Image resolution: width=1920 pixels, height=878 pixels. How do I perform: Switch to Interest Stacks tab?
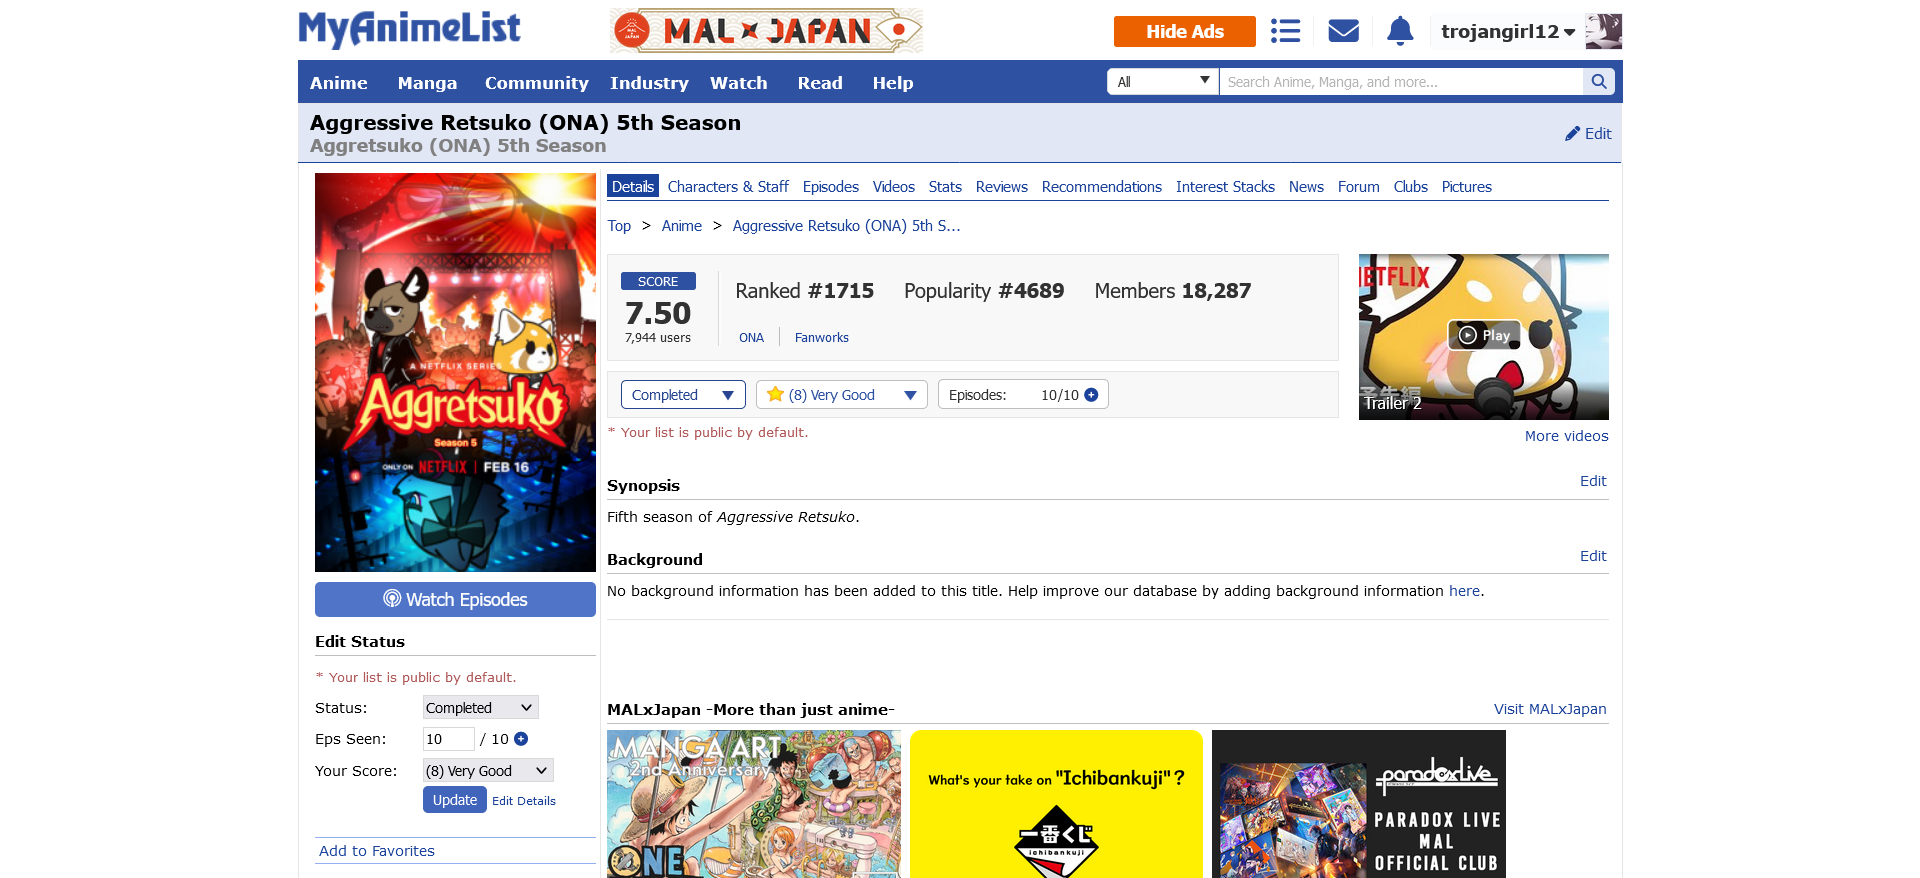pyautogui.click(x=1225, y=187)
